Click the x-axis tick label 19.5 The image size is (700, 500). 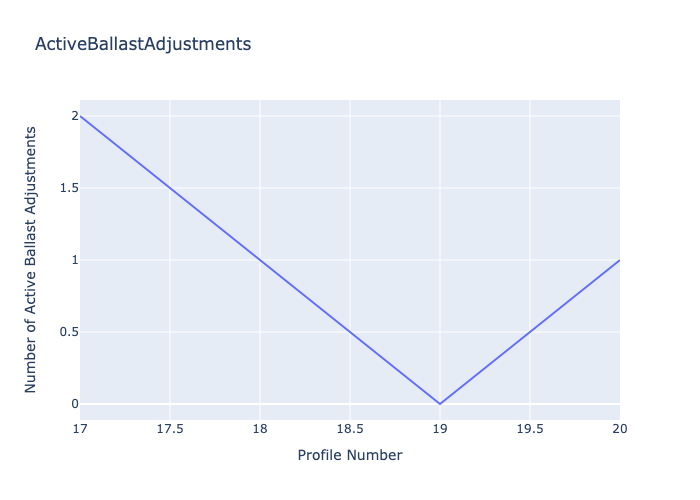(530, 429)
